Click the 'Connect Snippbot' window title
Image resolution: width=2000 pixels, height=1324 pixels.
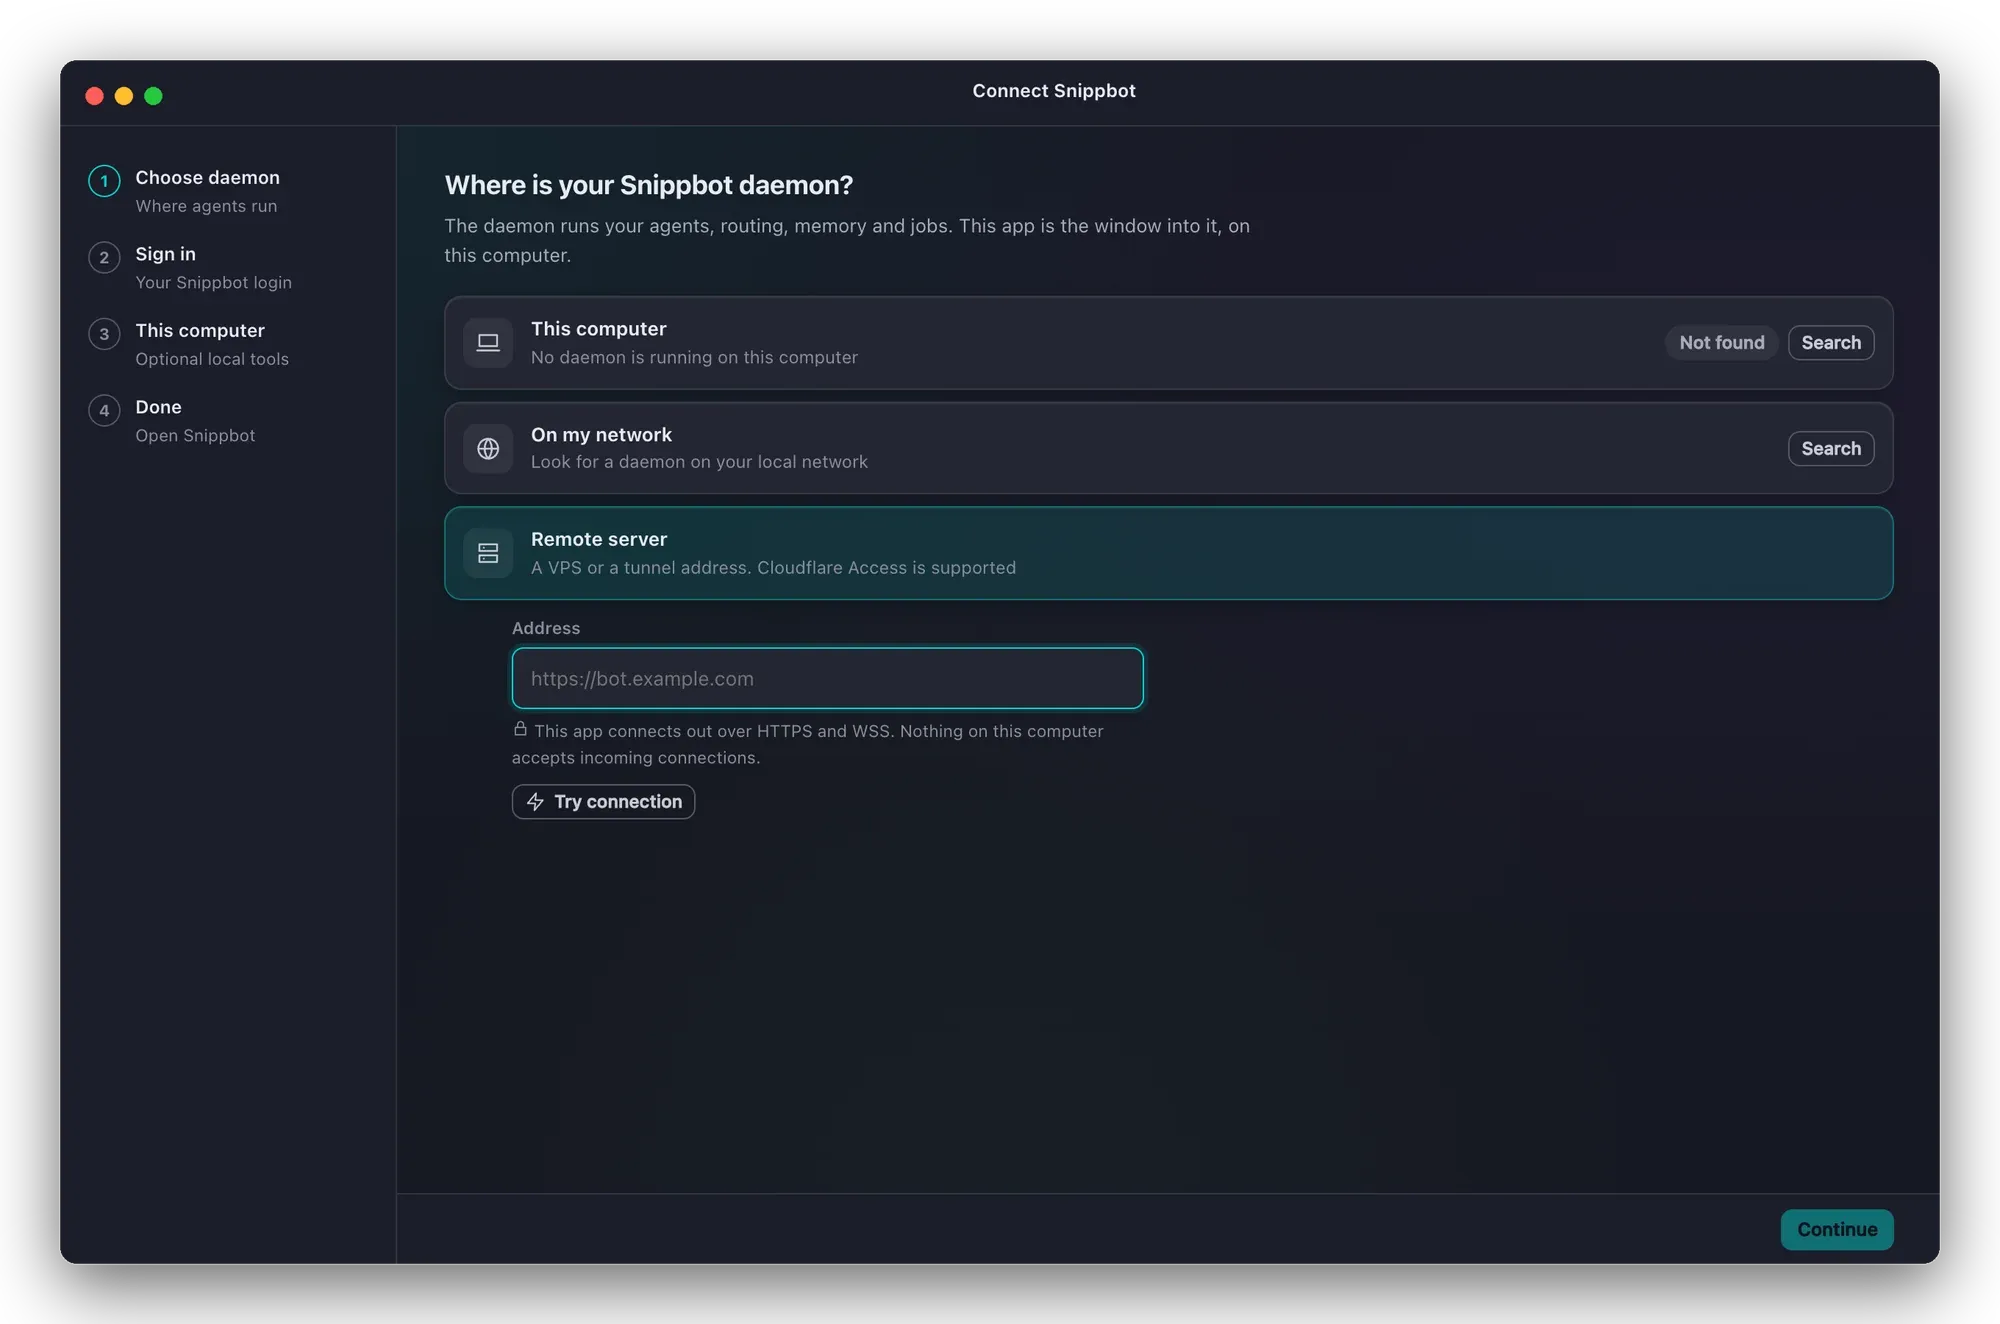coord(1054,91)
